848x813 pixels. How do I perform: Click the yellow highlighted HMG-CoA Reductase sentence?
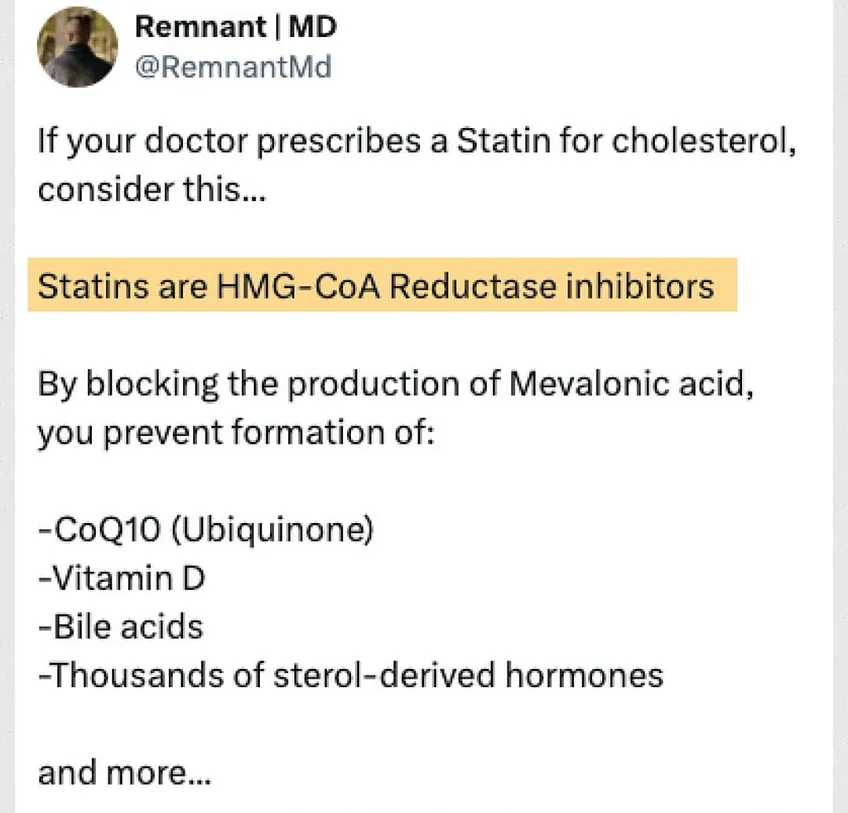click(x=382, y=285)
